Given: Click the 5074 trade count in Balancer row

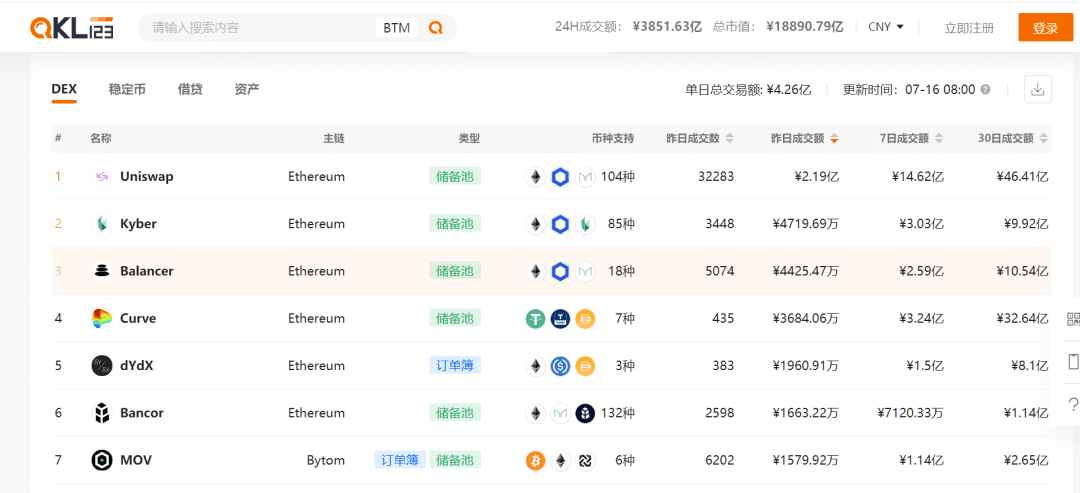Looking at the screenshot, I should [720, 271].
